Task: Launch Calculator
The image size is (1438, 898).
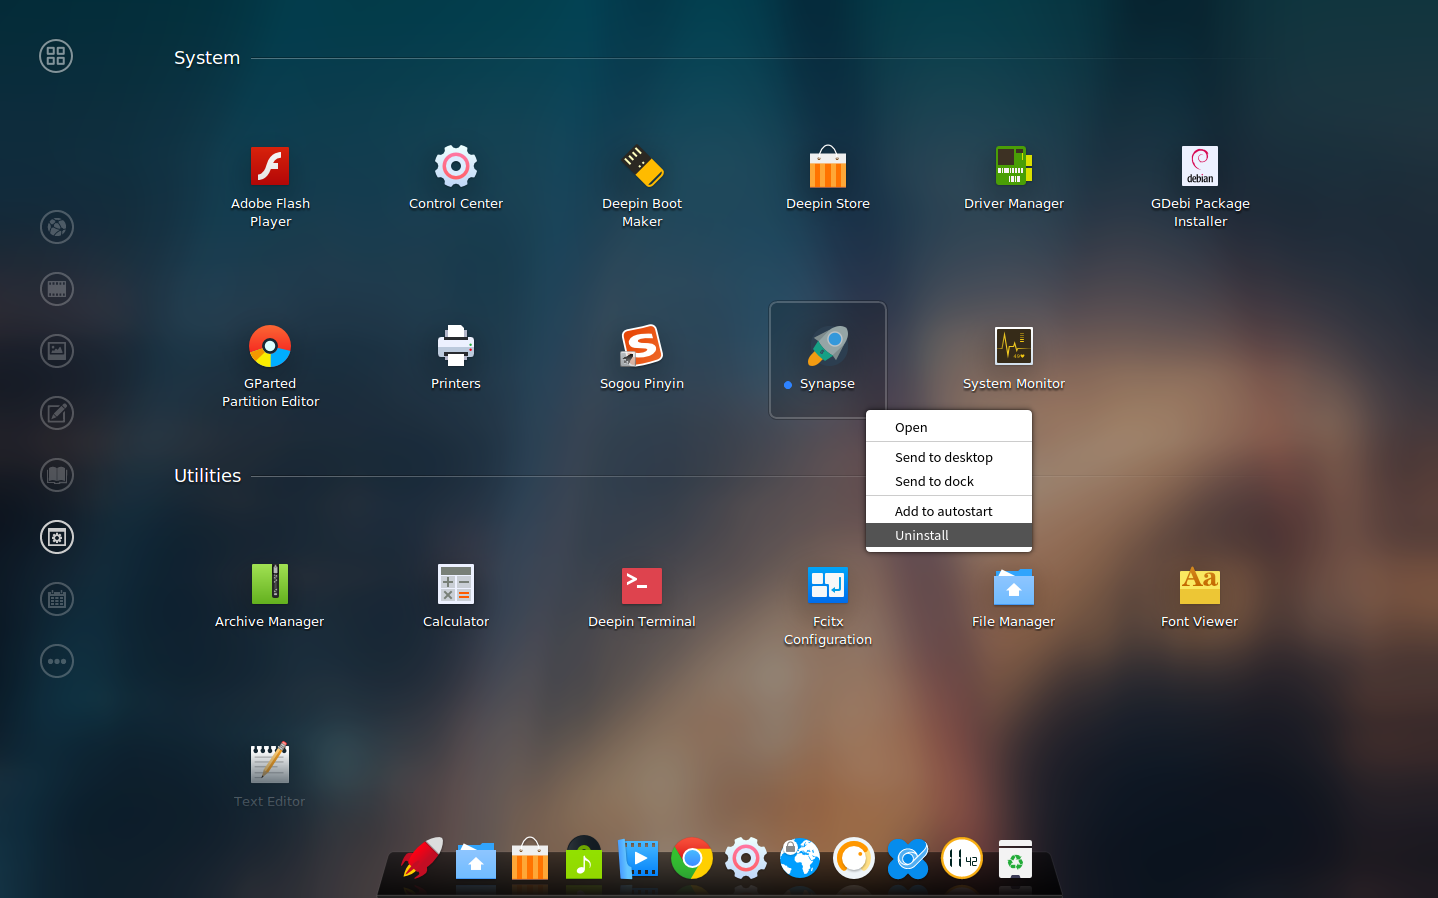Action: click(456, 584)
